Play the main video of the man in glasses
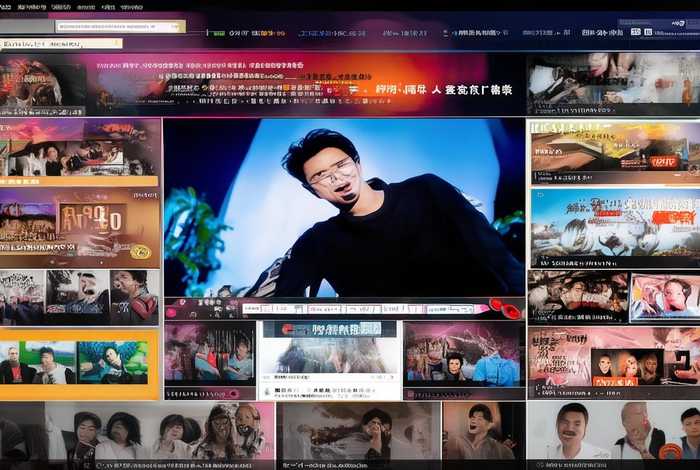This screenshot has width=700, height=470. (x=344, y=207)
